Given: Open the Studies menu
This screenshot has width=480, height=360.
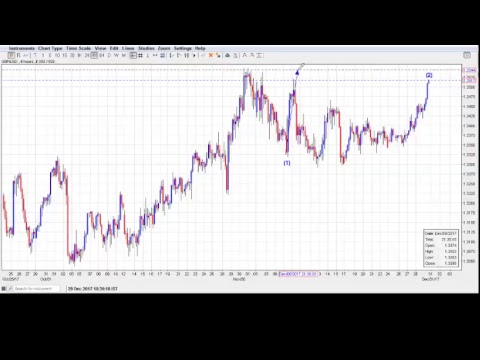Looking at the screenshot, I should [146, 48].
